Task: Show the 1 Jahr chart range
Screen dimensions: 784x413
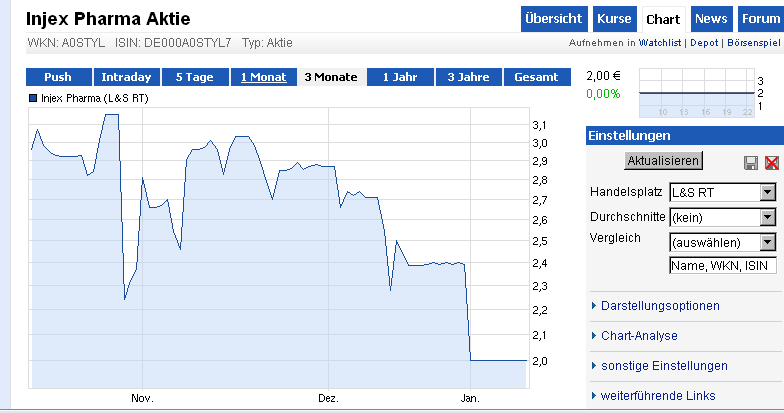Action: tap(400, 77)
